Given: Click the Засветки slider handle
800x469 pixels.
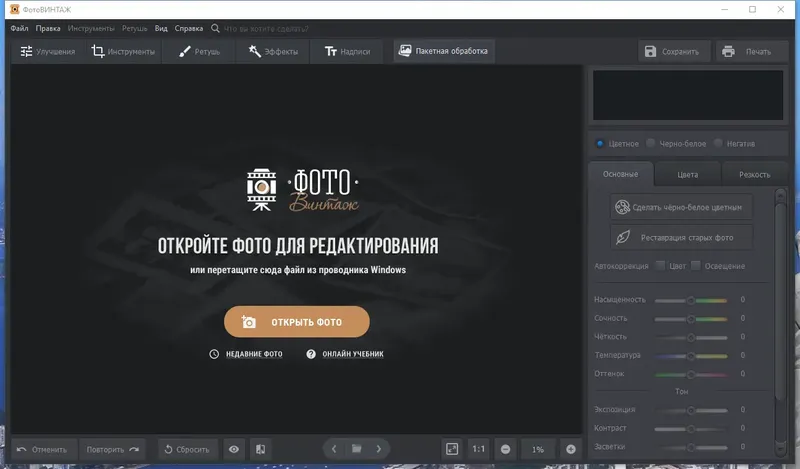Looking at the screenshot, I should tap(691, 448).
